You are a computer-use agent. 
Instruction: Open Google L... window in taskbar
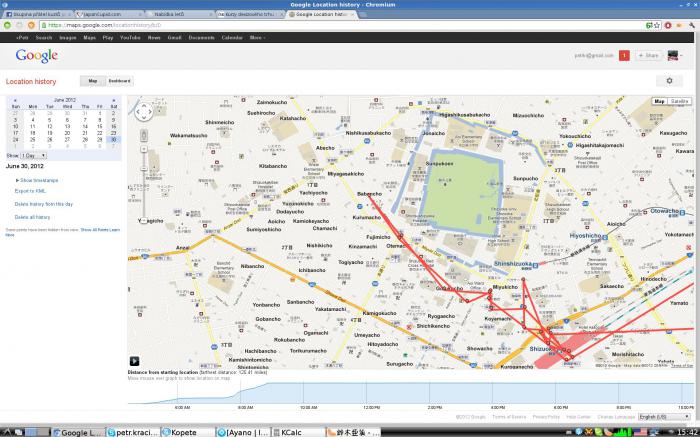[78, 432]
